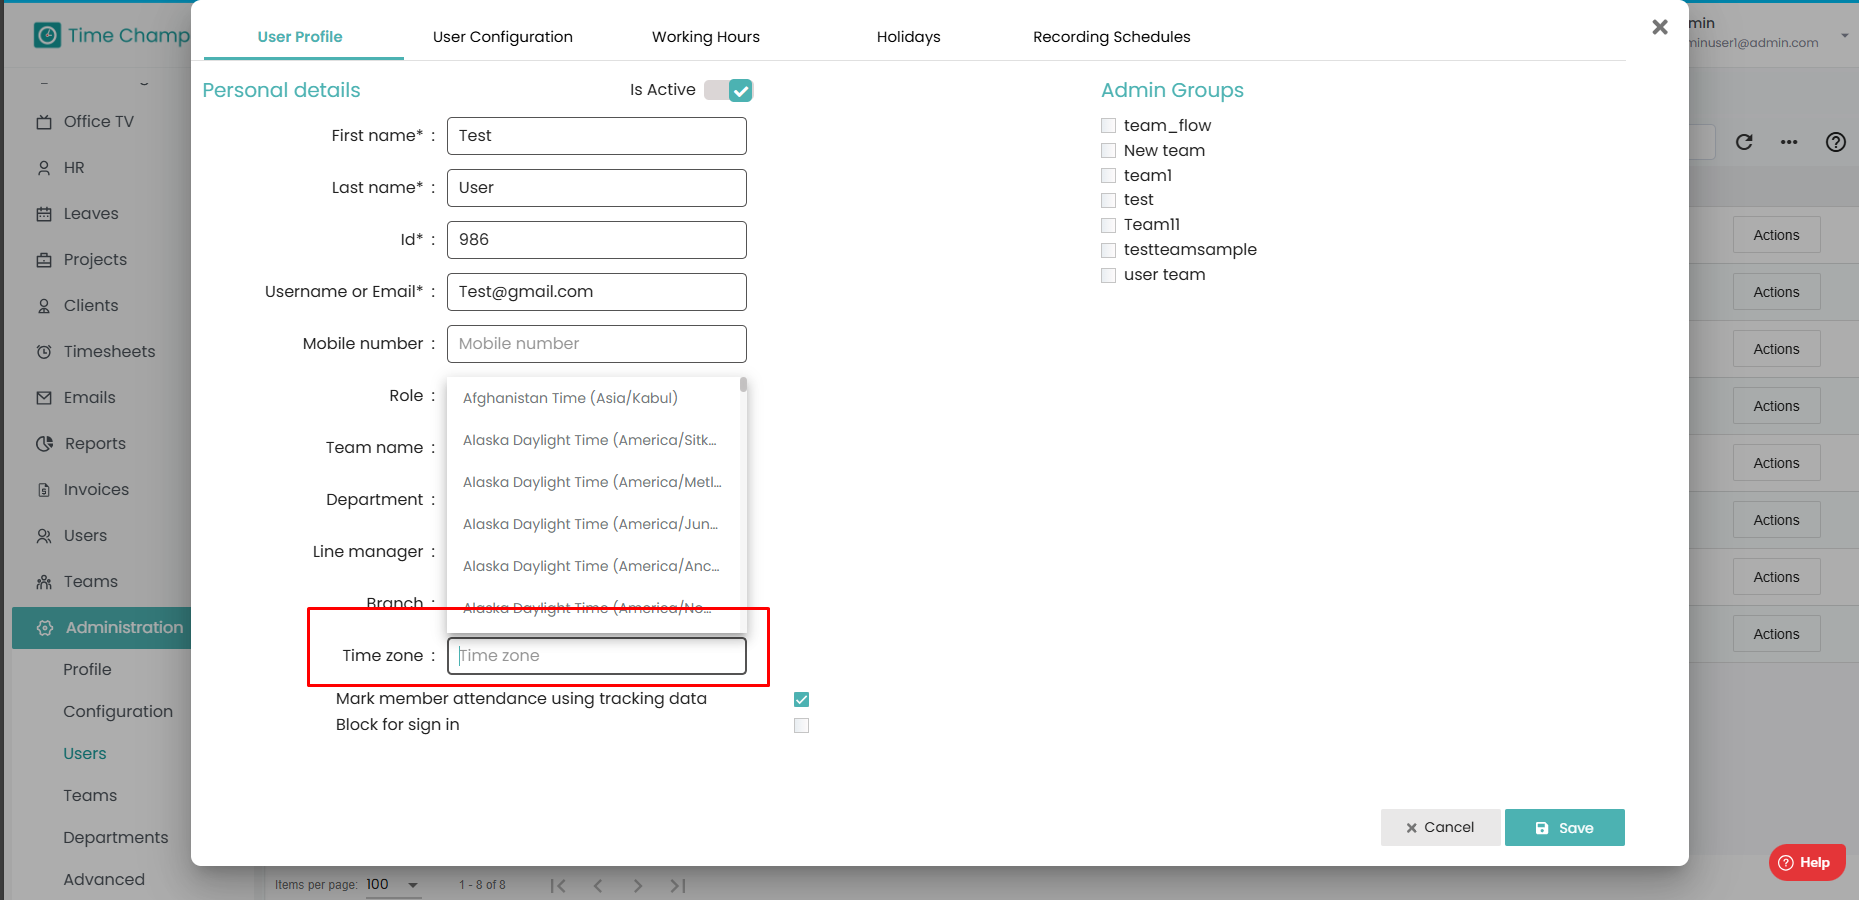1859x900 pixels.
Task: Toggle the Is Active switch
Action: point(728,90)
